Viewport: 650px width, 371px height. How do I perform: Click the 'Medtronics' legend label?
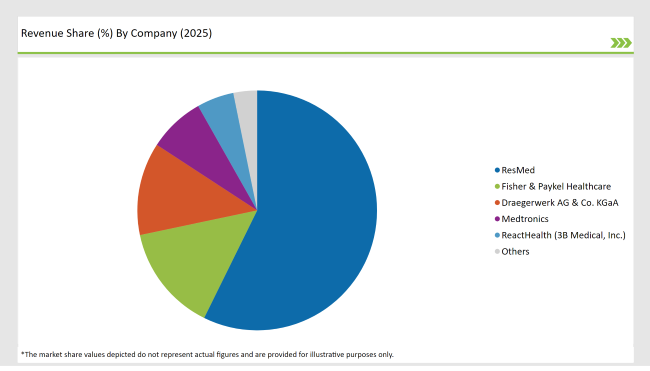(x=525, y=219)
